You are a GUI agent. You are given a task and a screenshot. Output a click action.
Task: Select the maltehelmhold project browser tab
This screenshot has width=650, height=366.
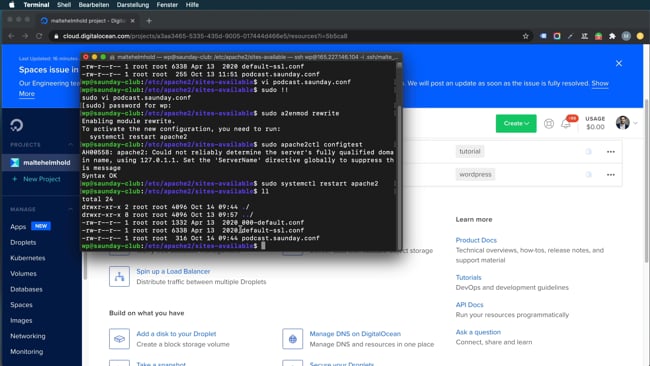(x=87, y=21)
